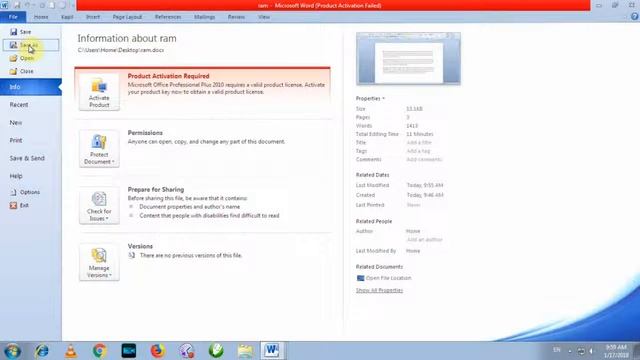Image resolution: width=640 pixels, height=360 pixels.
Task: Open Firefox from taskbar
Action: (x=158, y=351)
